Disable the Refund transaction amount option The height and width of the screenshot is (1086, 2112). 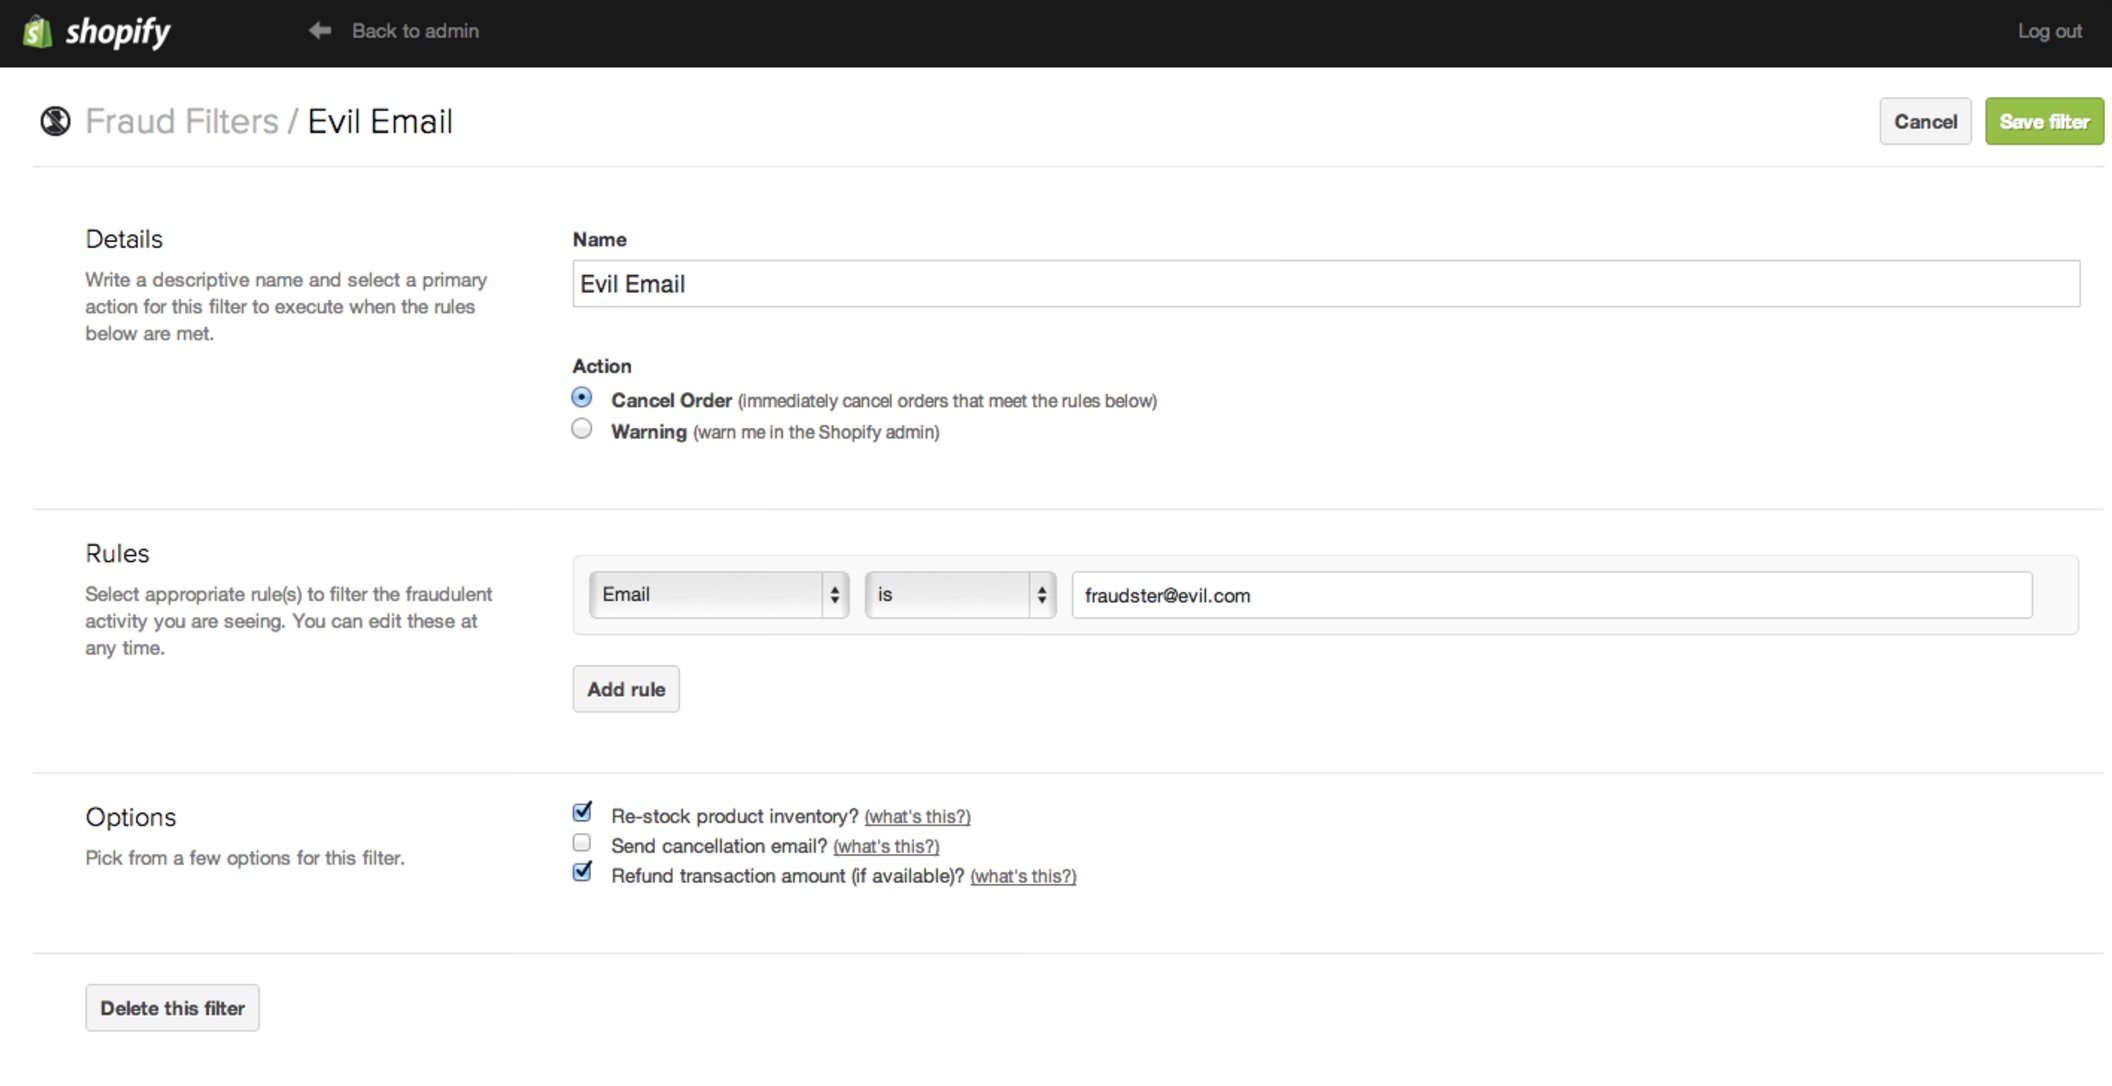pos(582,872)
